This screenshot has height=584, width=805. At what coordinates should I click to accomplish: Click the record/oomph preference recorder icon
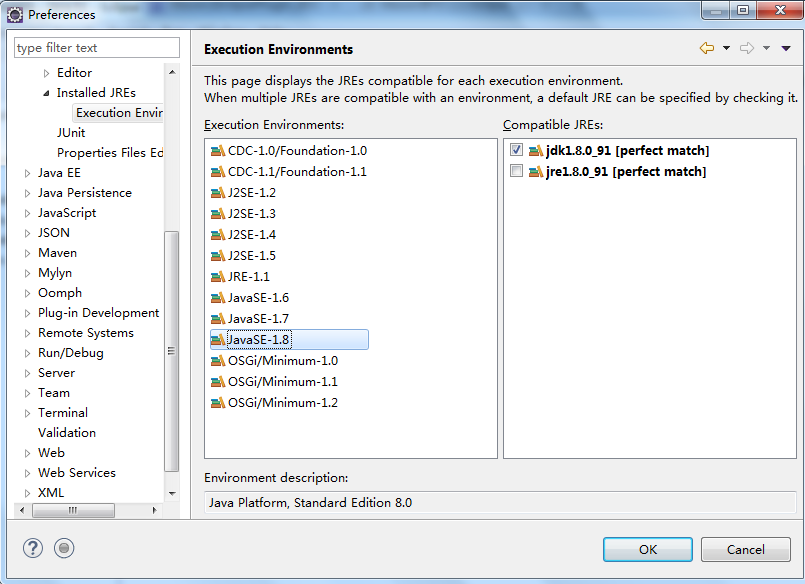point(64,548)
